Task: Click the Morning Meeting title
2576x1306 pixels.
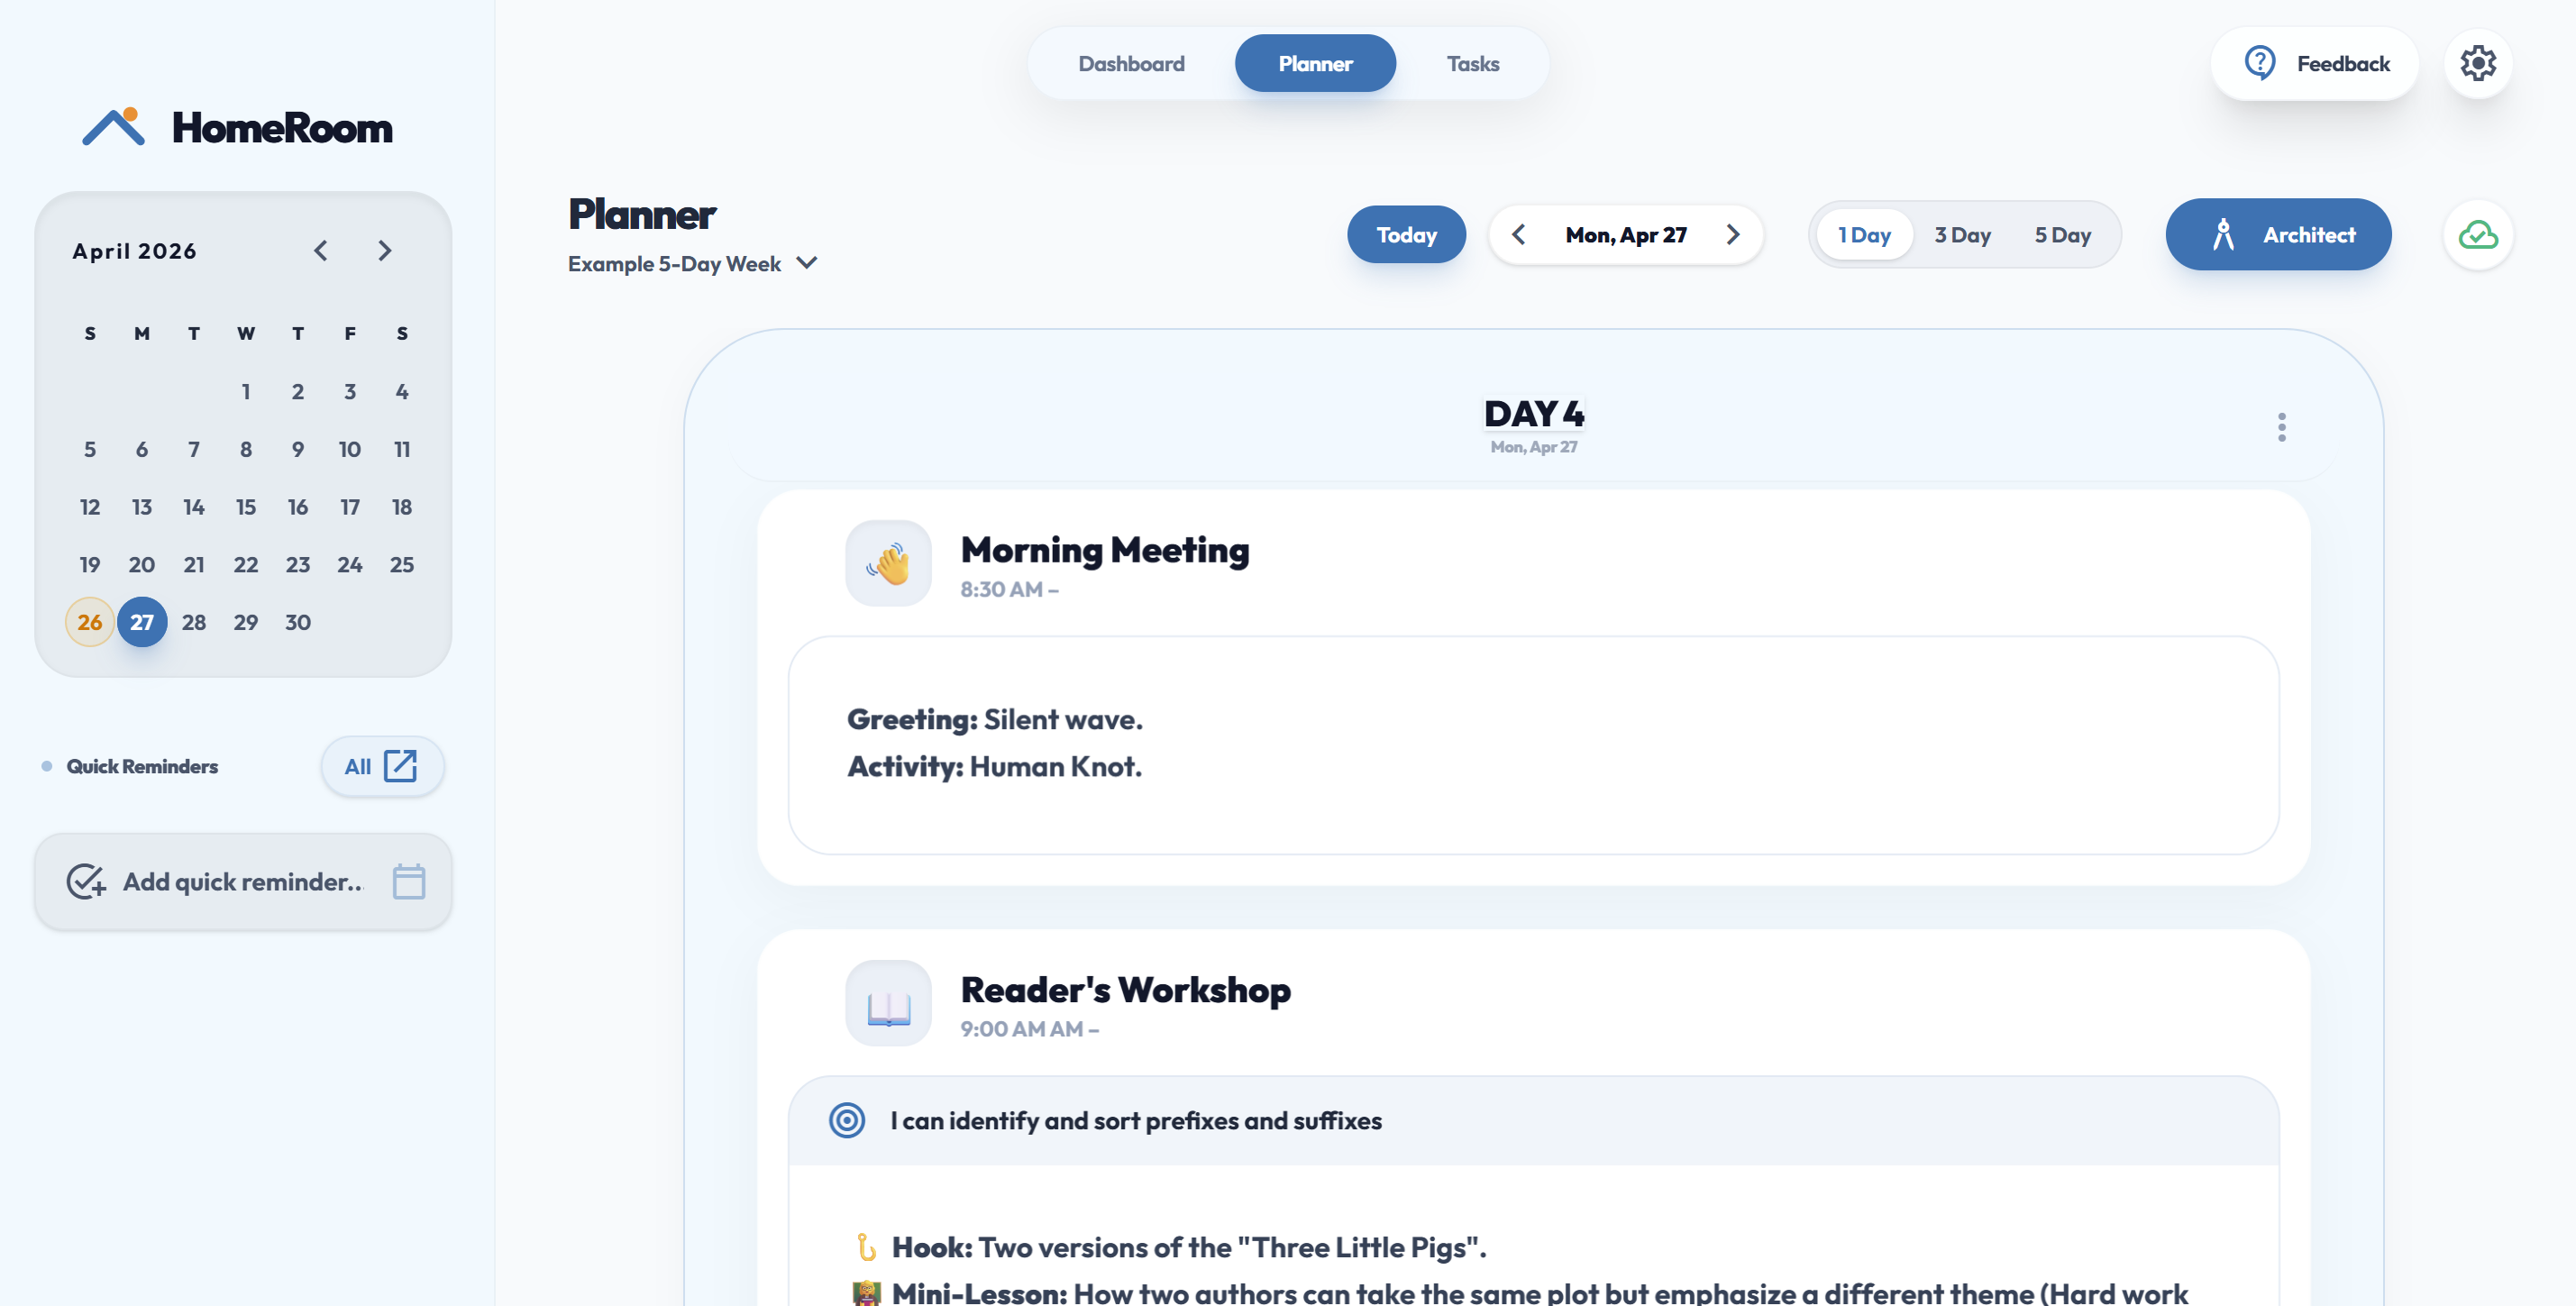Action: click(x=1105, y=550)
